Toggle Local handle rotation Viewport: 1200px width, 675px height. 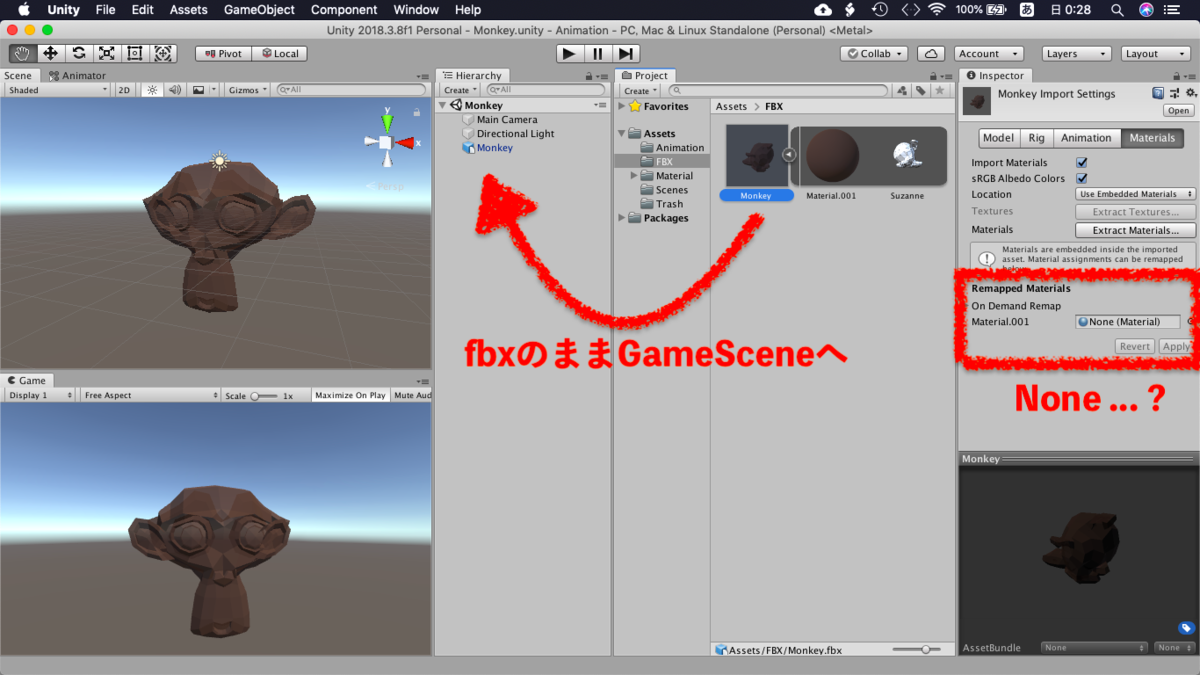[x=279, y=53]
